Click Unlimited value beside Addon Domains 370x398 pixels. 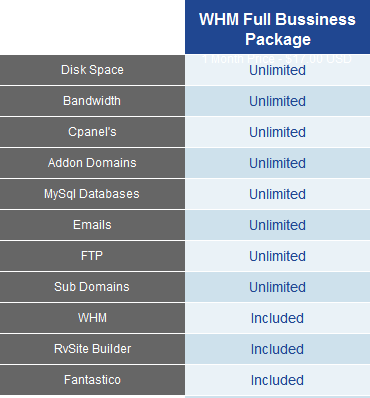pos(277,163)
